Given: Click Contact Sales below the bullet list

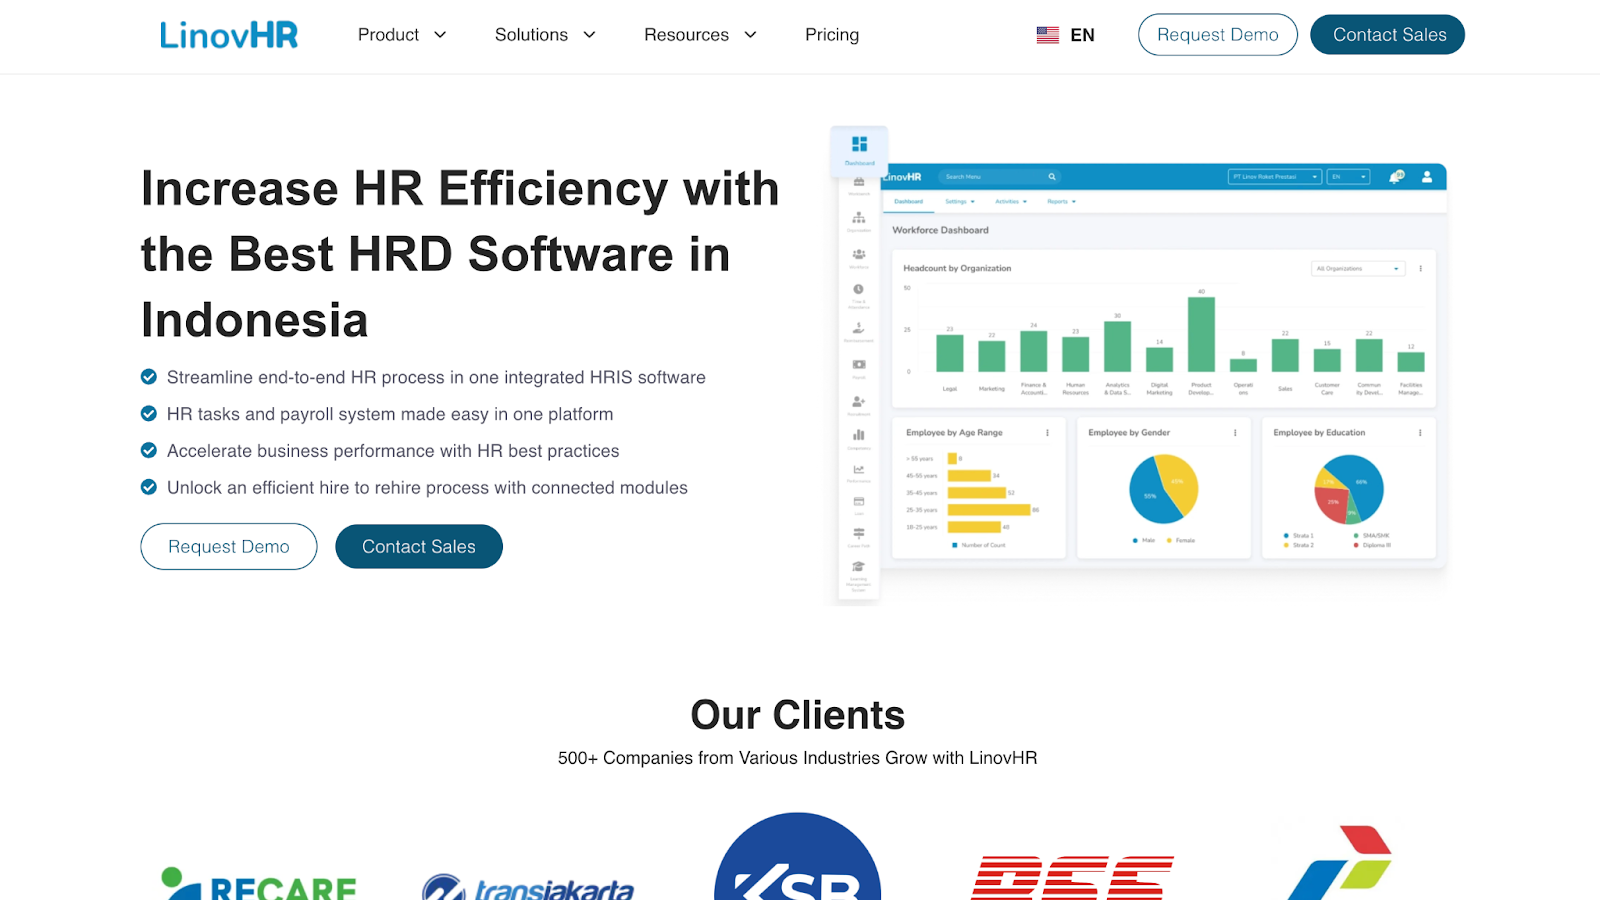Looking at the screenshot, I should tap(419, 546).
